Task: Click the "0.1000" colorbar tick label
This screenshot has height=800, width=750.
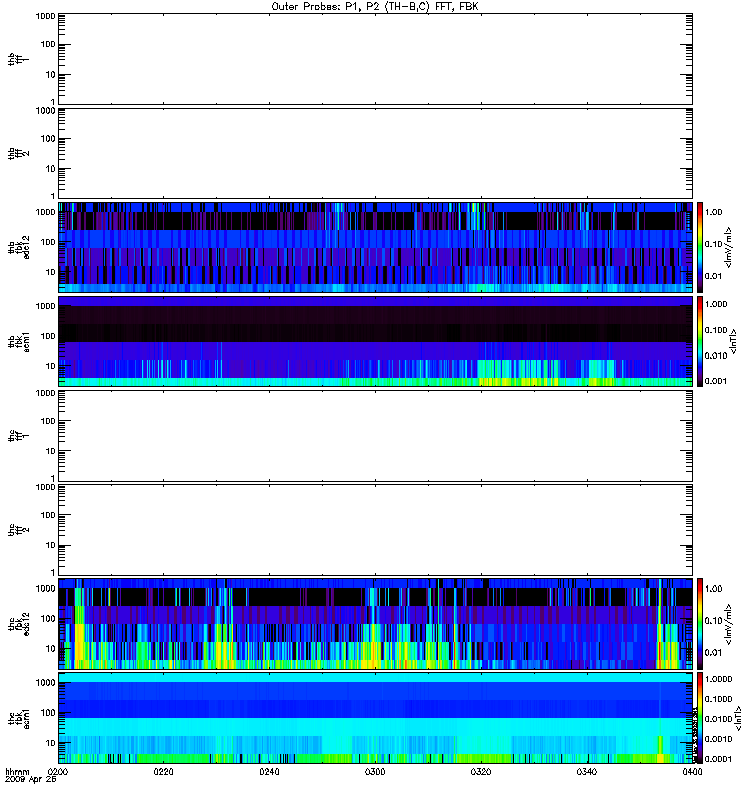Action: click(x=718, y=699)
